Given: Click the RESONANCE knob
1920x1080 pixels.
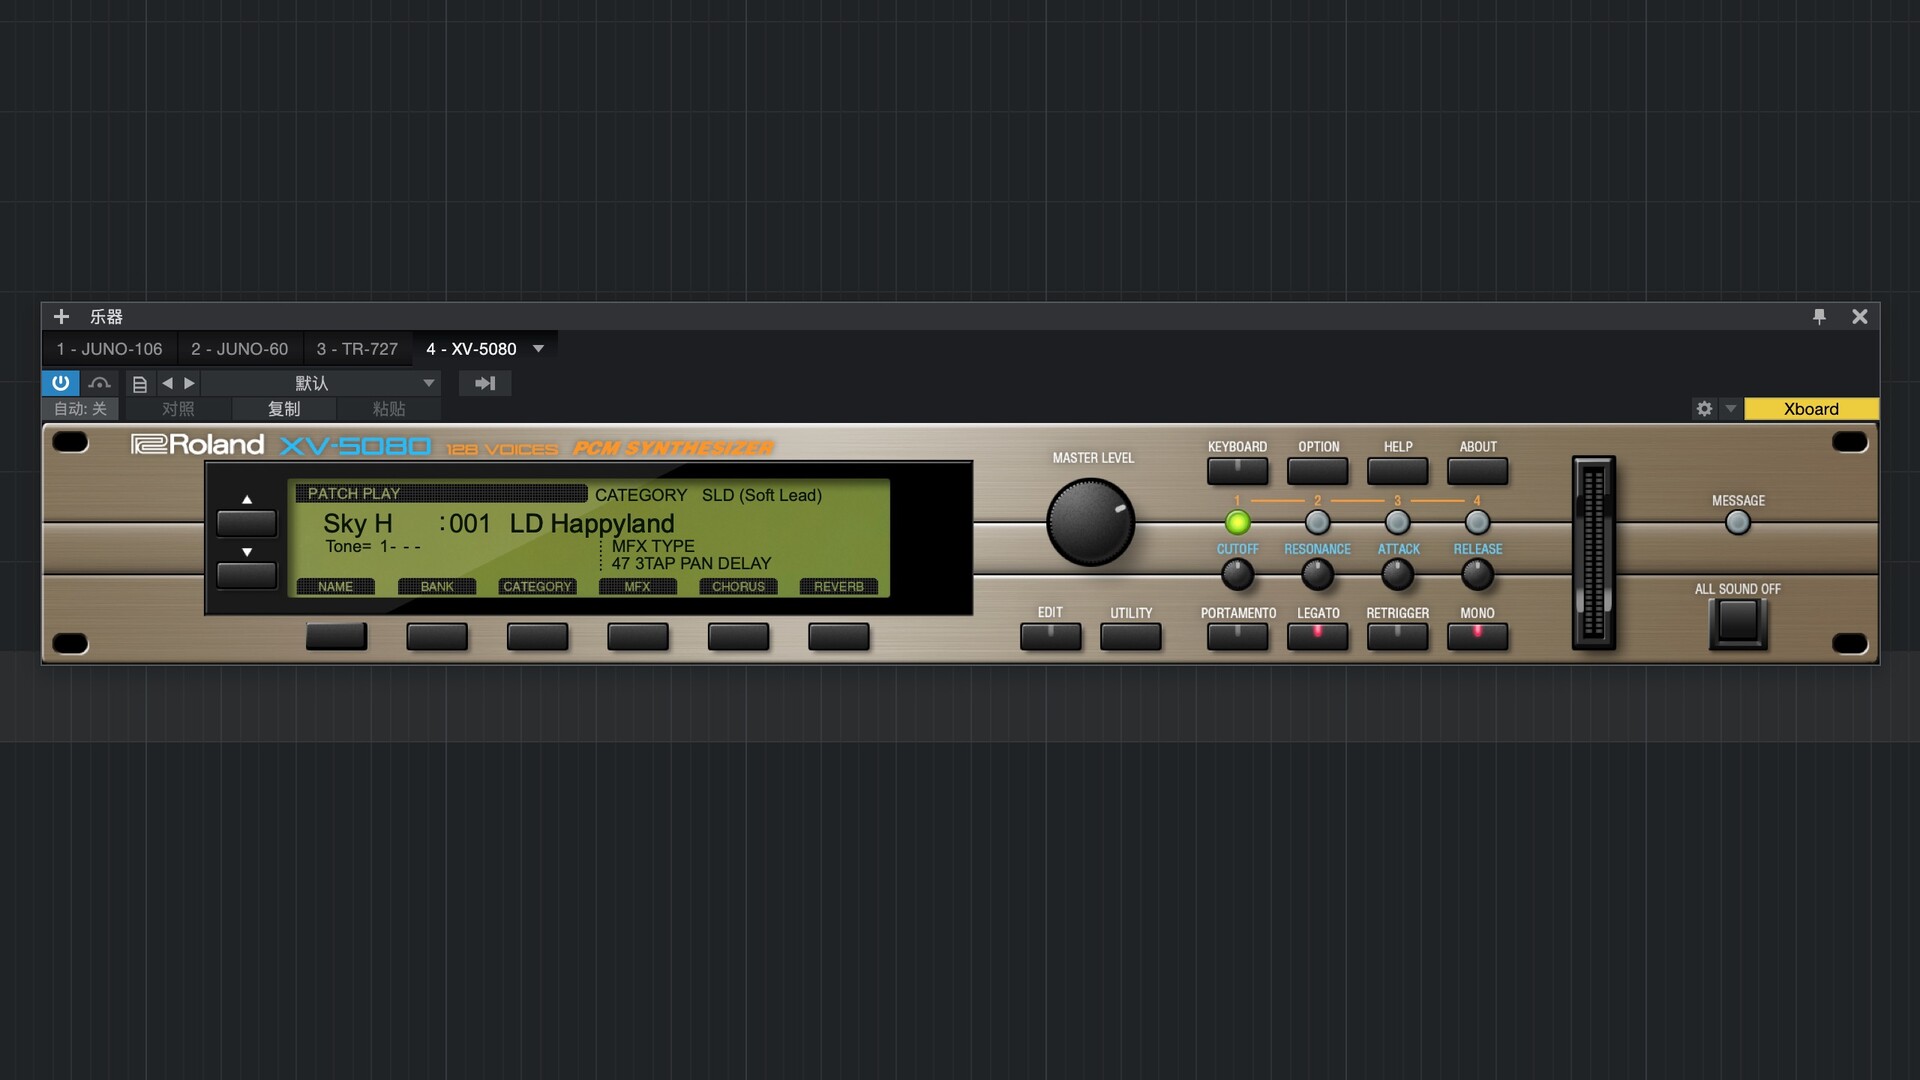Looking at the screenshot, I should (1318, 574).
